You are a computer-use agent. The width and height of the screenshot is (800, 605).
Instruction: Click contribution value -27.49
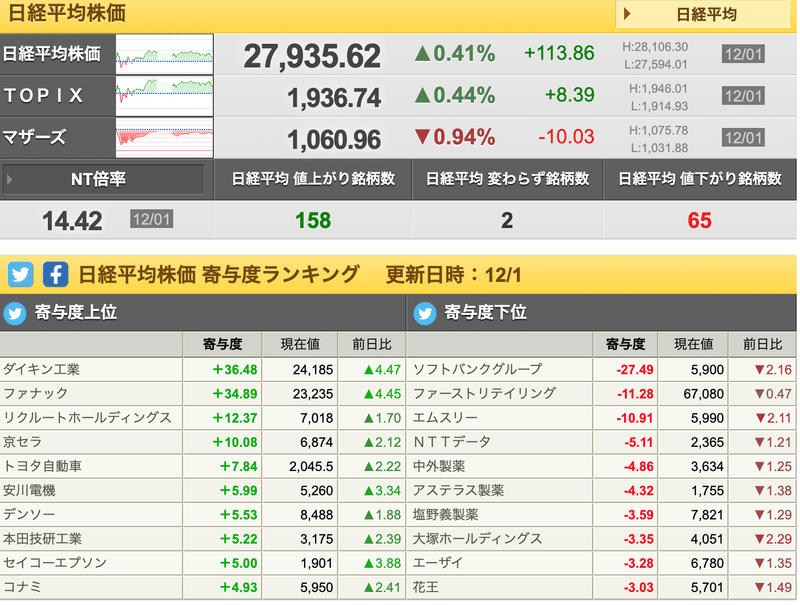tap(635, 369)
